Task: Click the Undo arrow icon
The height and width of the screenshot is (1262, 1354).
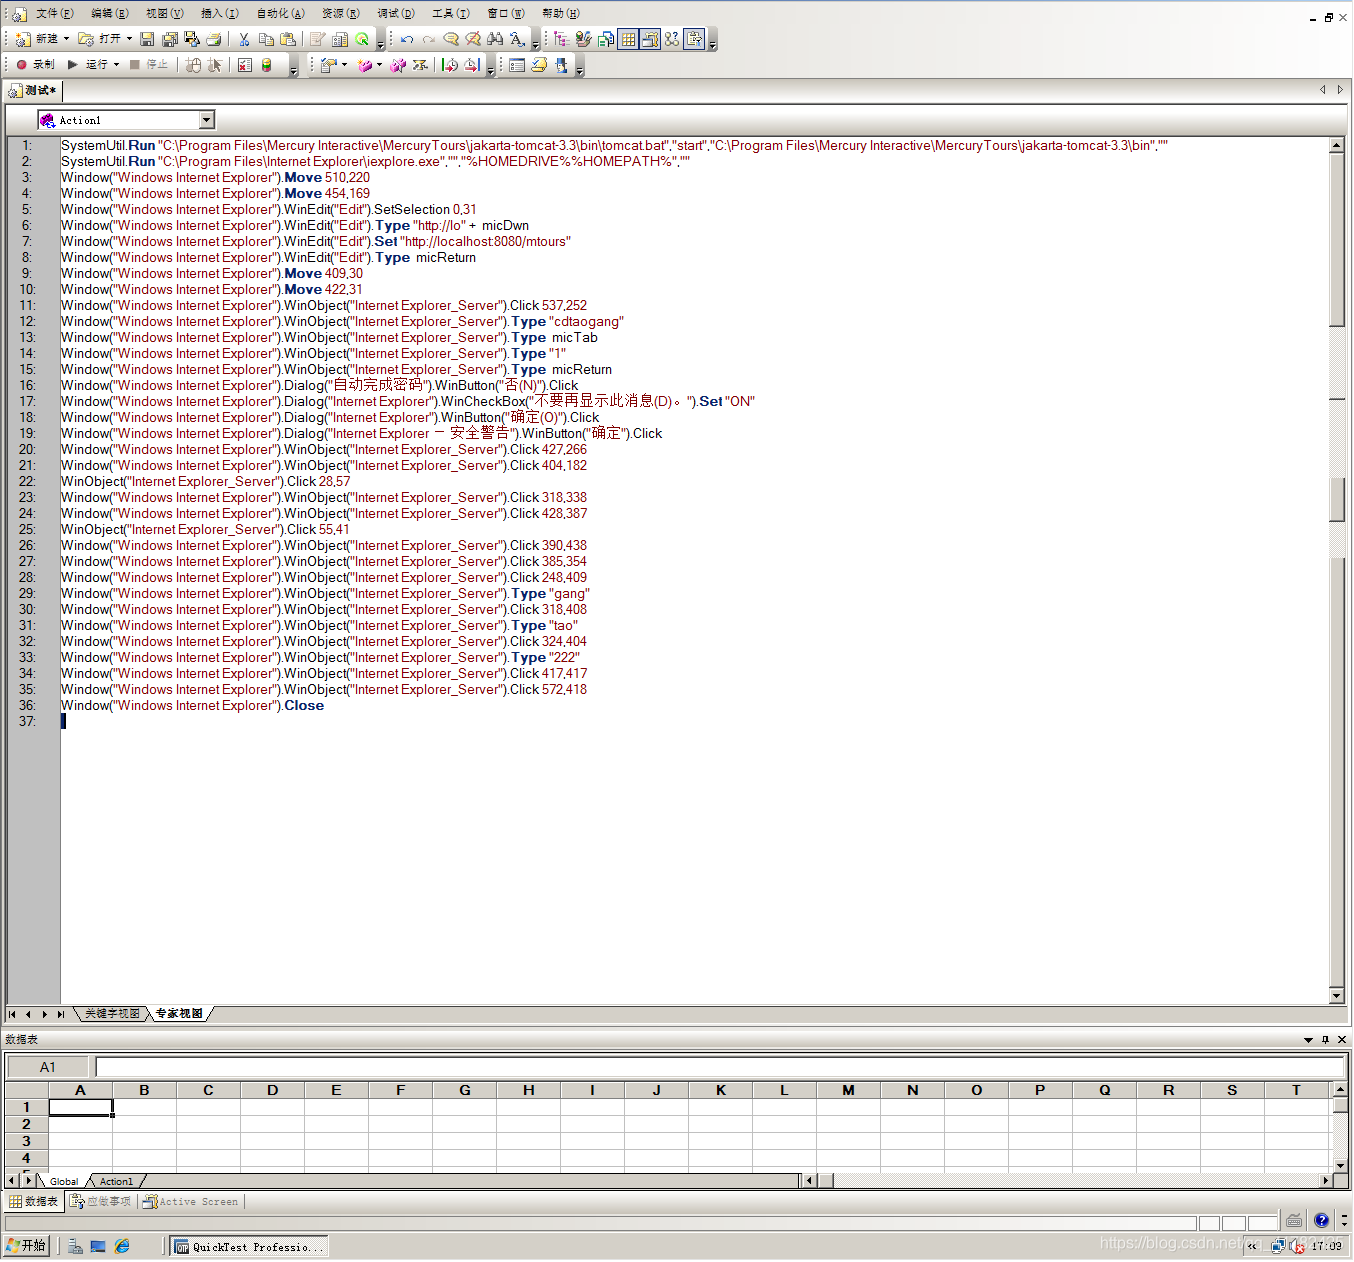Action: point(407,39)
